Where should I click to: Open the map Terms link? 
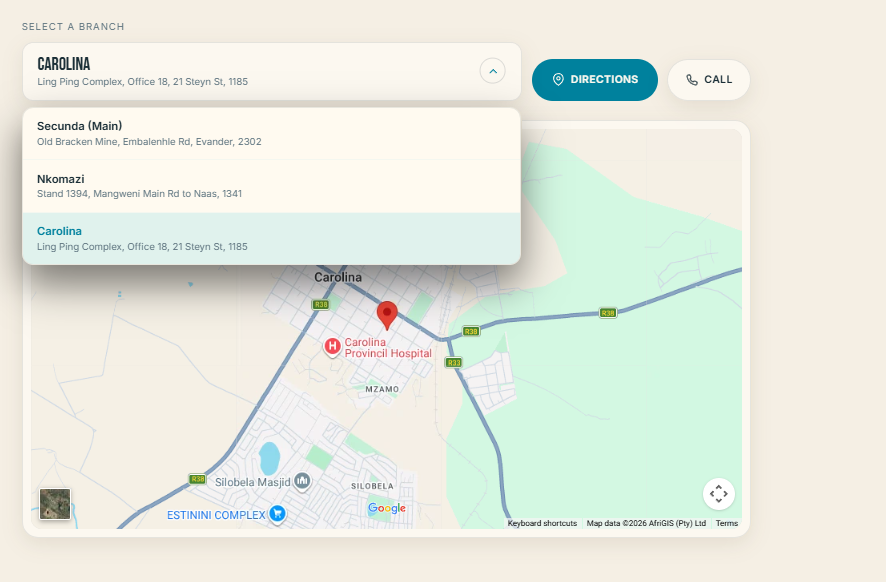point(727,523)
